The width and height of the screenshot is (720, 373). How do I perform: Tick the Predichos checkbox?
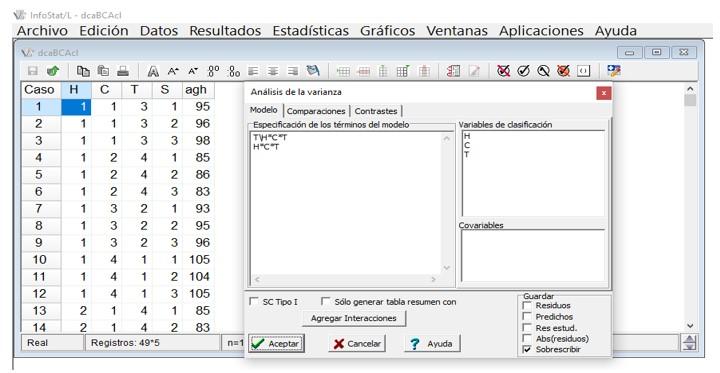pos(527,316)
